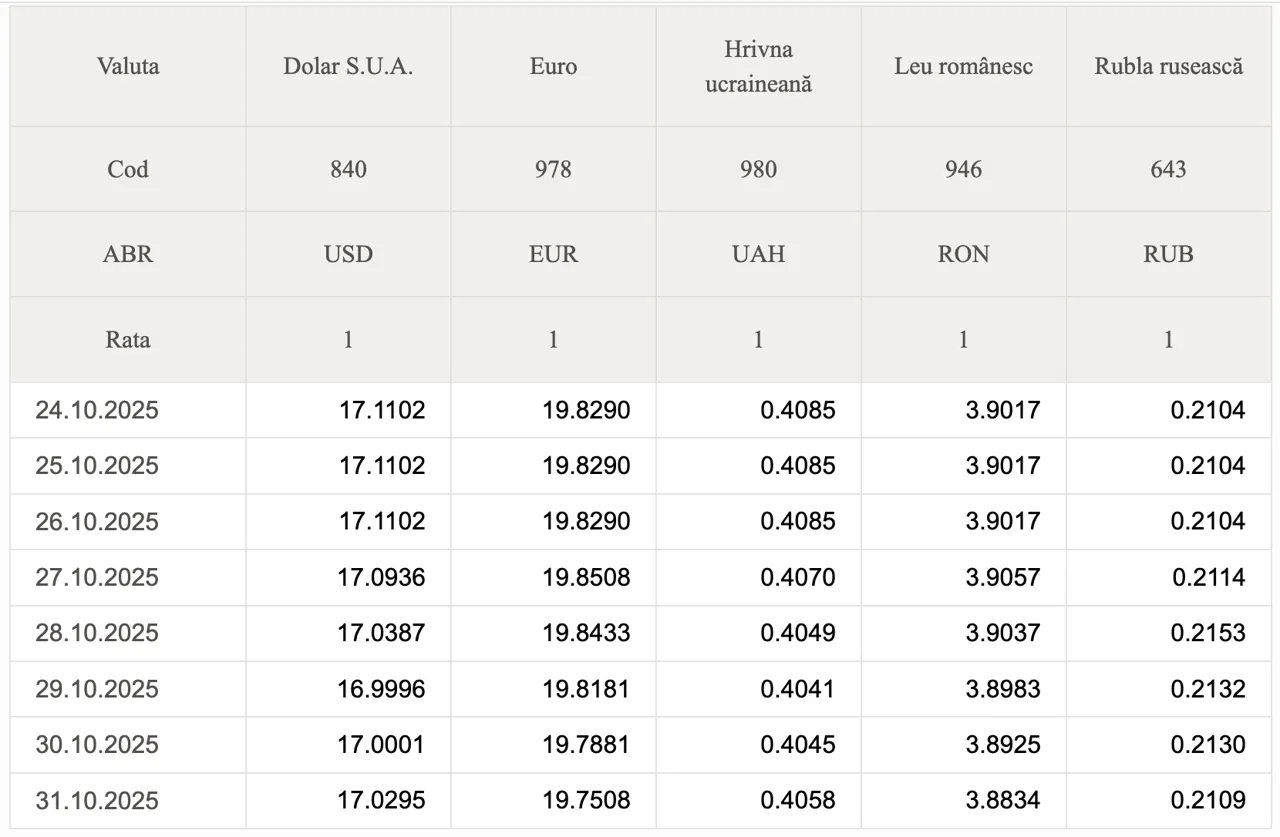This screenshot has width=1280, height=837.
Task: Click the USD rate 16.9996
Action: 381,689
